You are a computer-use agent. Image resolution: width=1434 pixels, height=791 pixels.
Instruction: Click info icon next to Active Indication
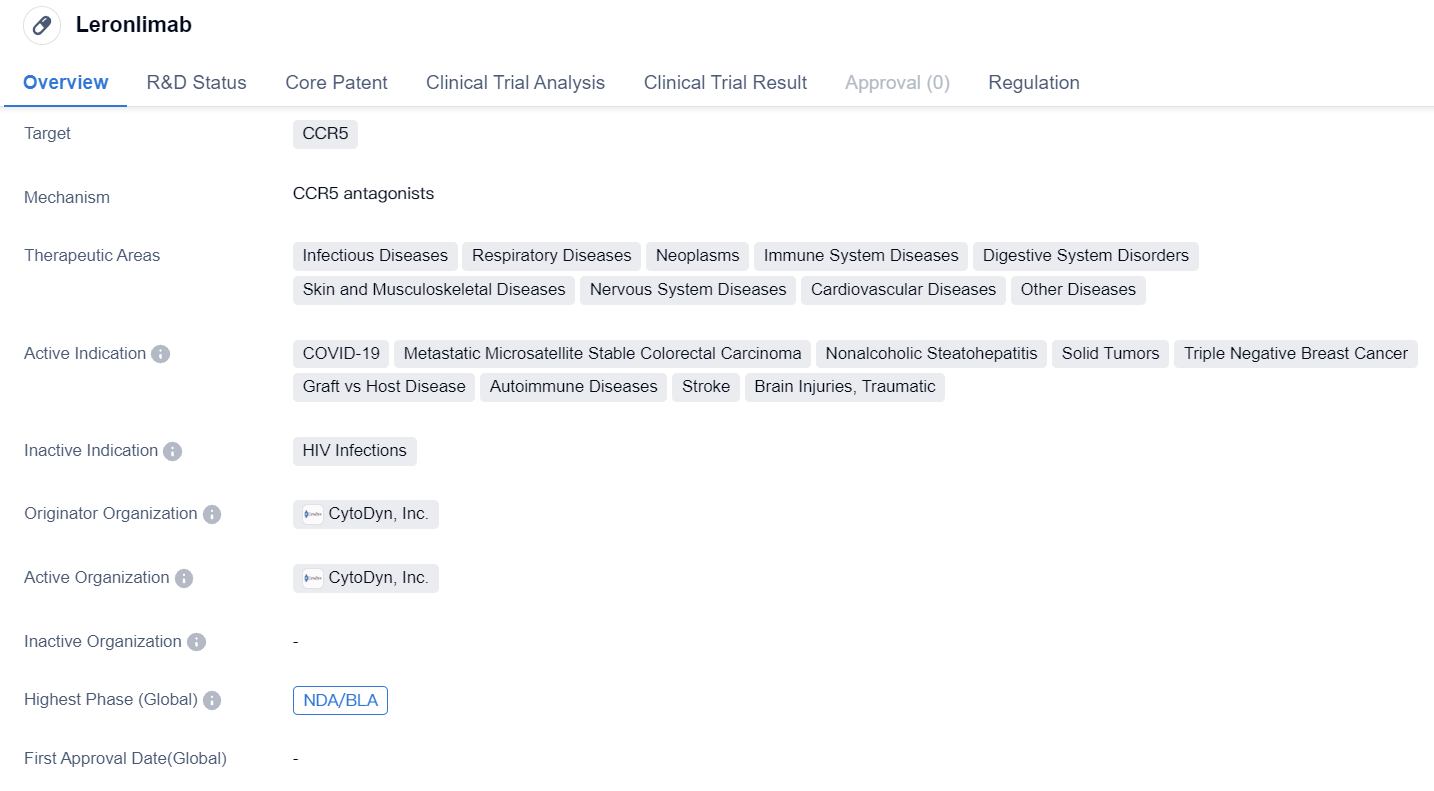160,354
